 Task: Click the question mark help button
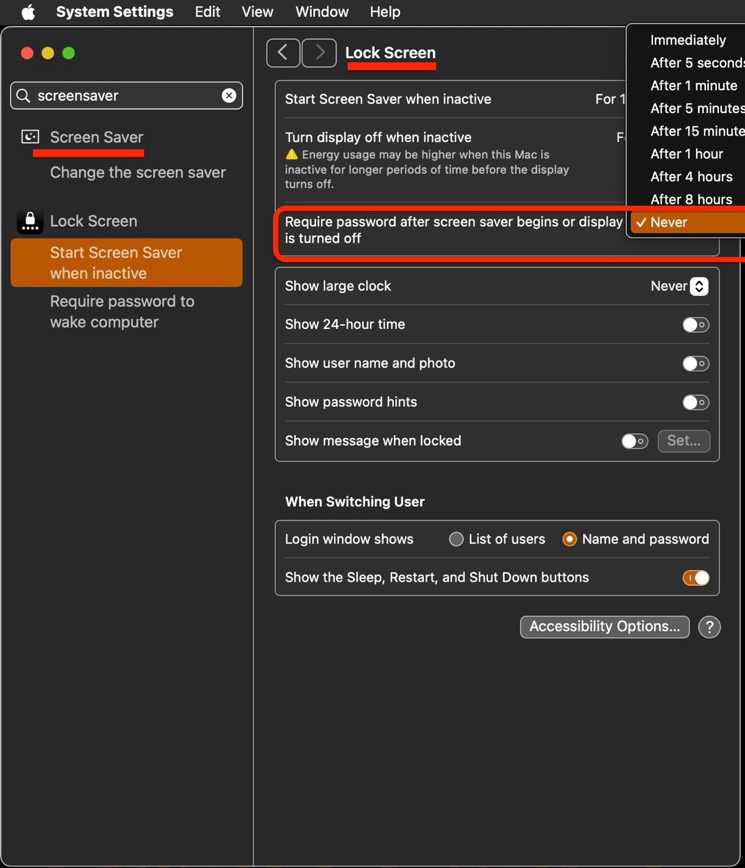click(710, 627)
